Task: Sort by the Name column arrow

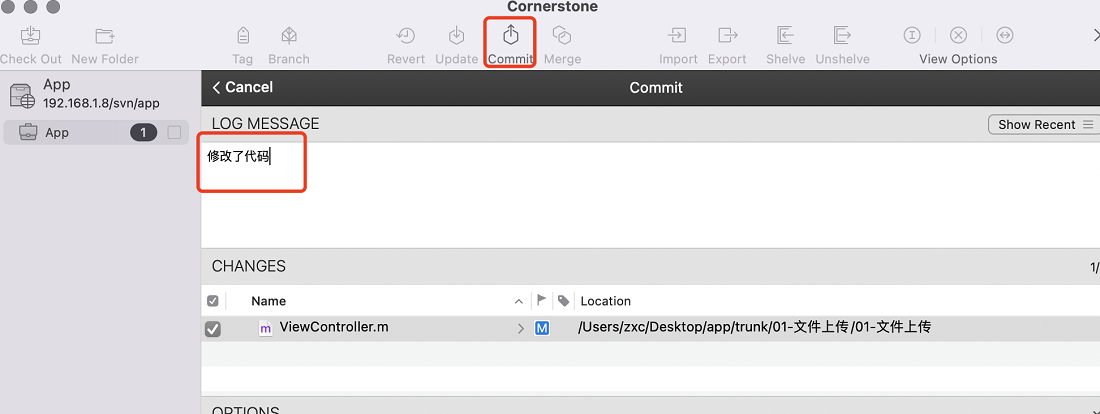Action: [x=518, y=301]
